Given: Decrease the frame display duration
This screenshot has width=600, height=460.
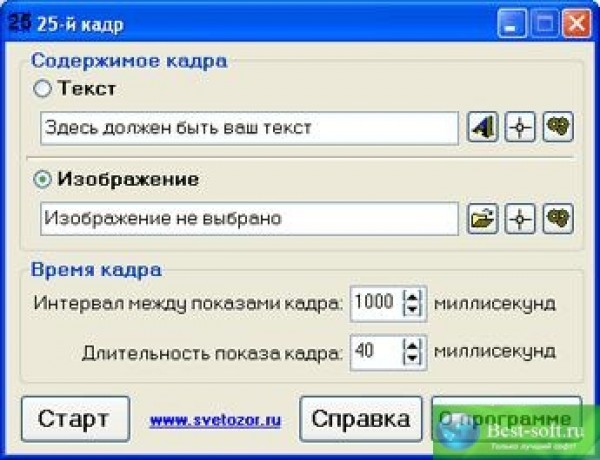Looking at the screenshot, I should (x=412, y=359).
